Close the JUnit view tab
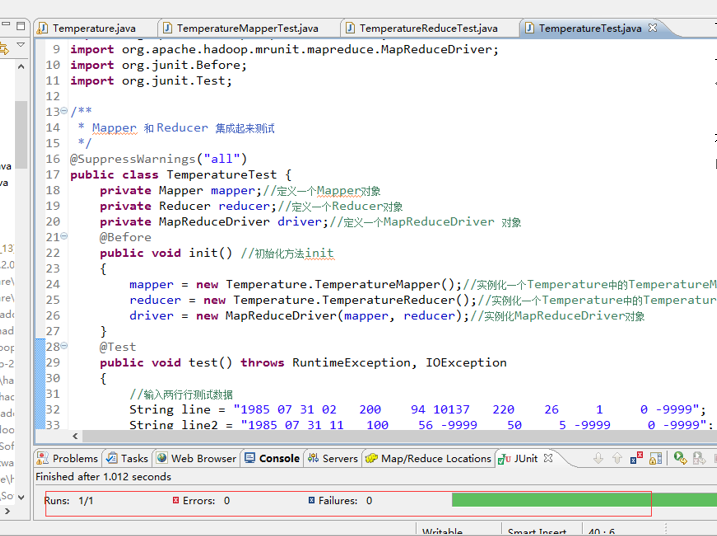The image size is (717, 536). pyautogui.click(x=548, y=458)
